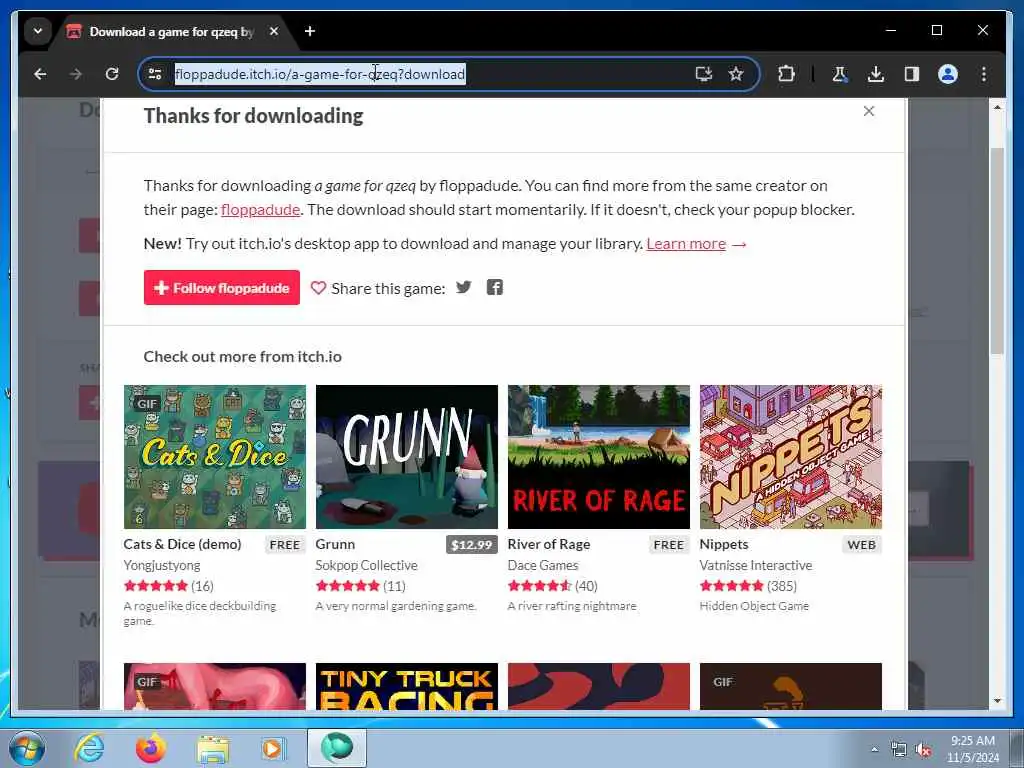The width and height of the screenshot is (1024, 768).
Task: Show browser downloads
Action: tap(876, 74)
